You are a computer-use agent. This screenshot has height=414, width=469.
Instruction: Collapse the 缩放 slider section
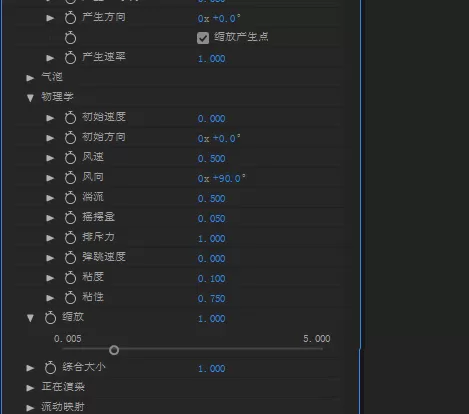(30, 318)
